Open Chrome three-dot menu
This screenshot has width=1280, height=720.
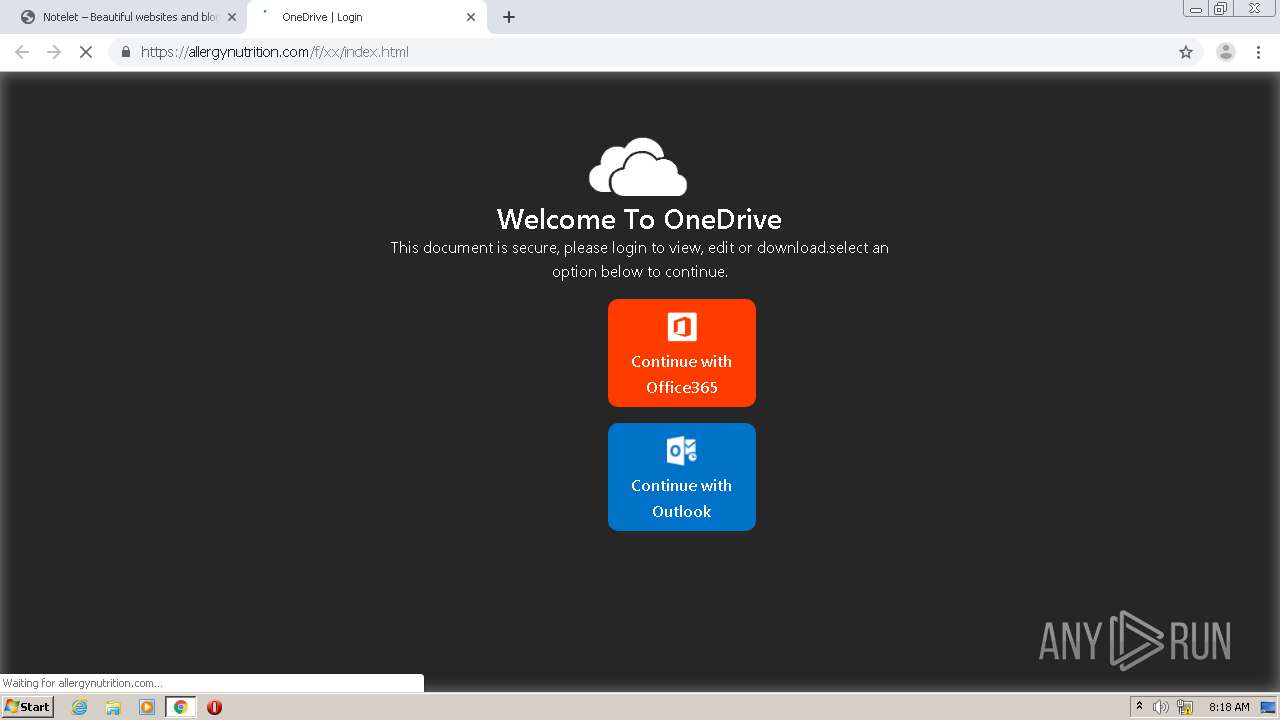pyautogui.click(x=1258, y=52)
